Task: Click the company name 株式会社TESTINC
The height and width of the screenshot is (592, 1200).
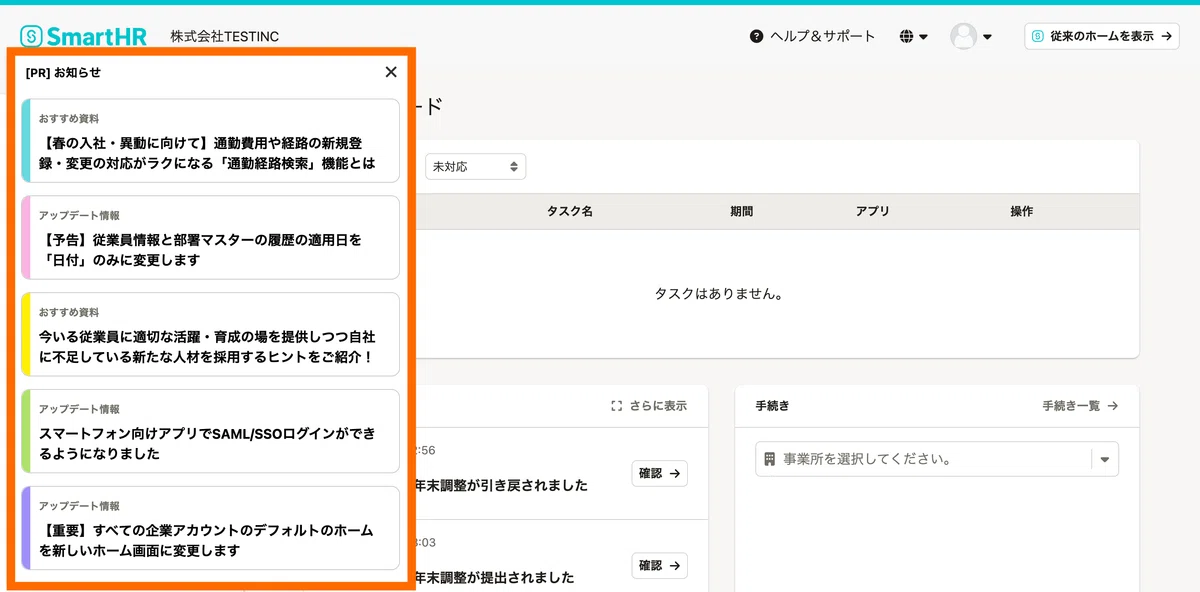Action: pyautogui.click(x=225, y=37)
